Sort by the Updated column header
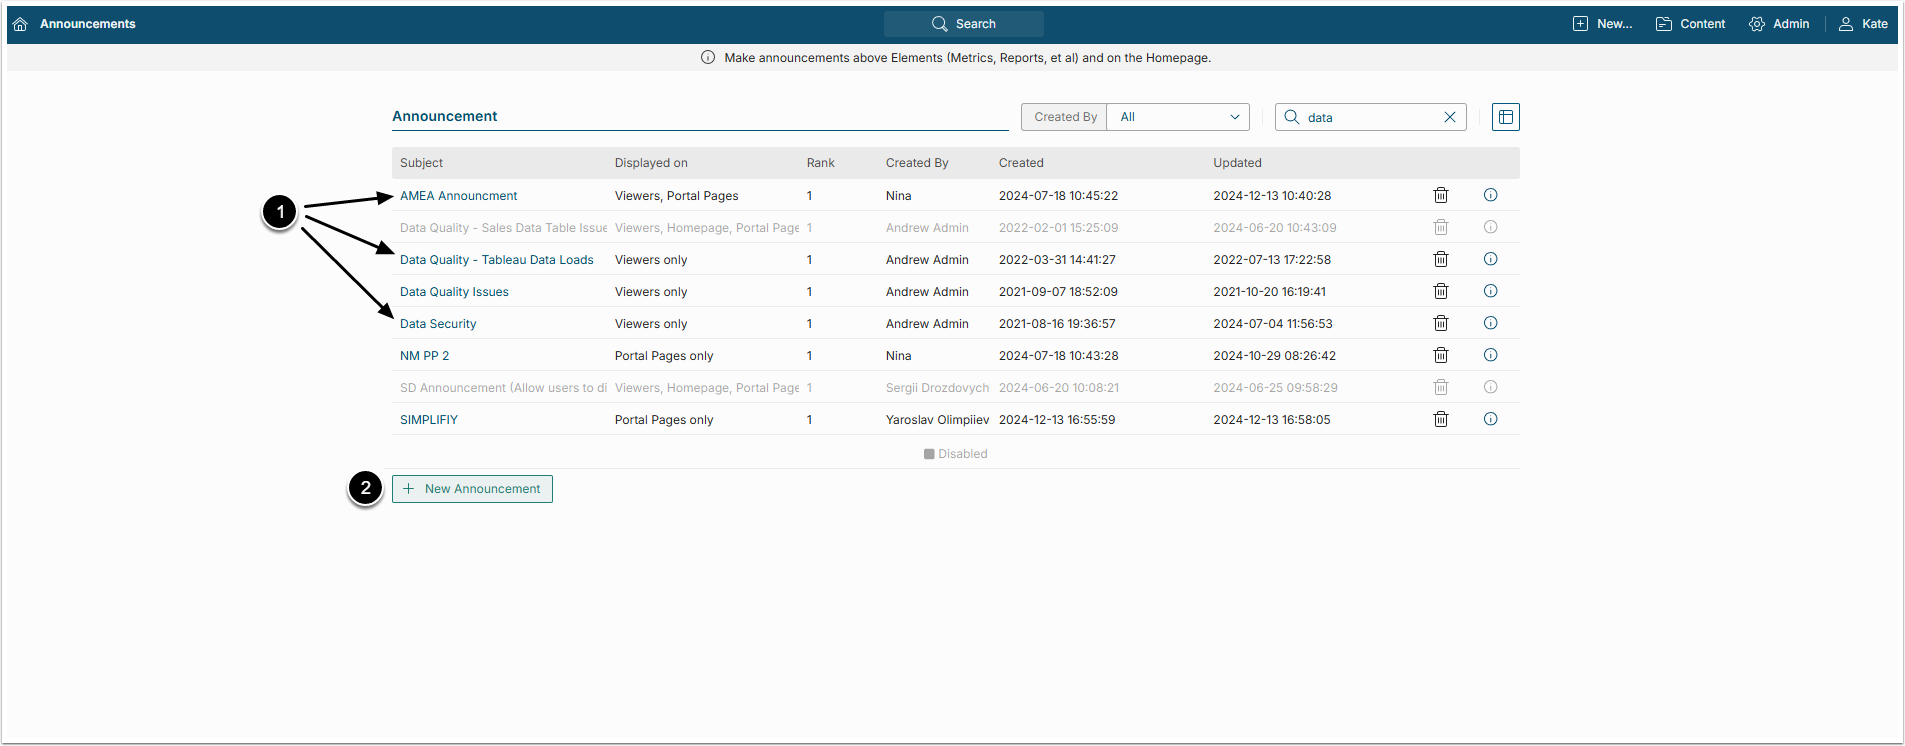This screenshot has width=1905, height=746. coord(1237,163)
